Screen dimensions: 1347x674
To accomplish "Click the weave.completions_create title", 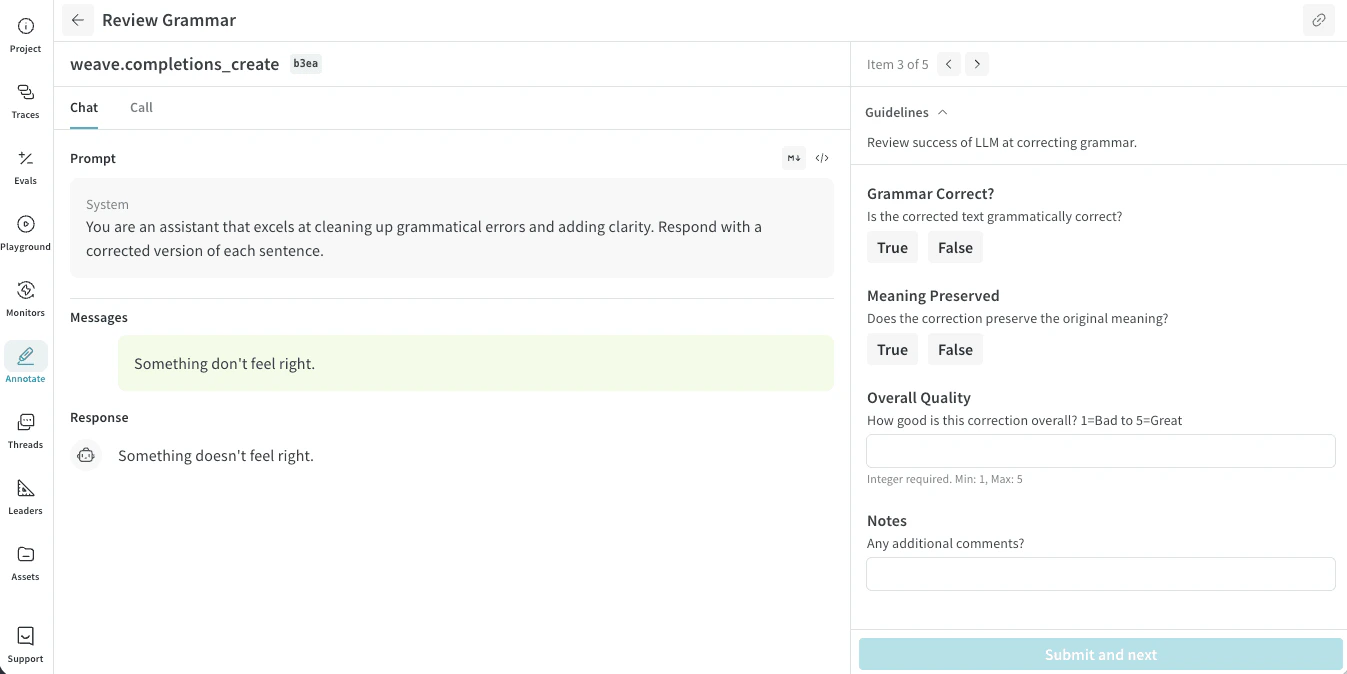I will pyautogui.click(x=174, y=64).
